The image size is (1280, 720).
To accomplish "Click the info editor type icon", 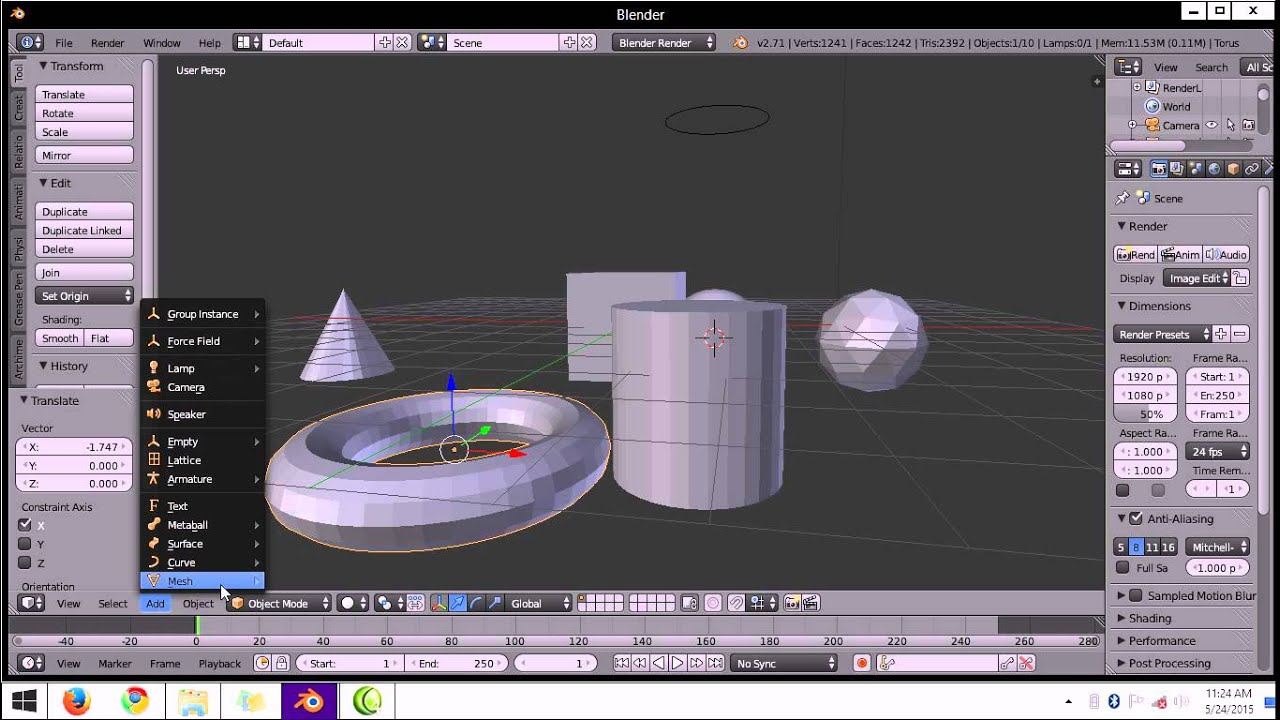I will pos(31,42).
